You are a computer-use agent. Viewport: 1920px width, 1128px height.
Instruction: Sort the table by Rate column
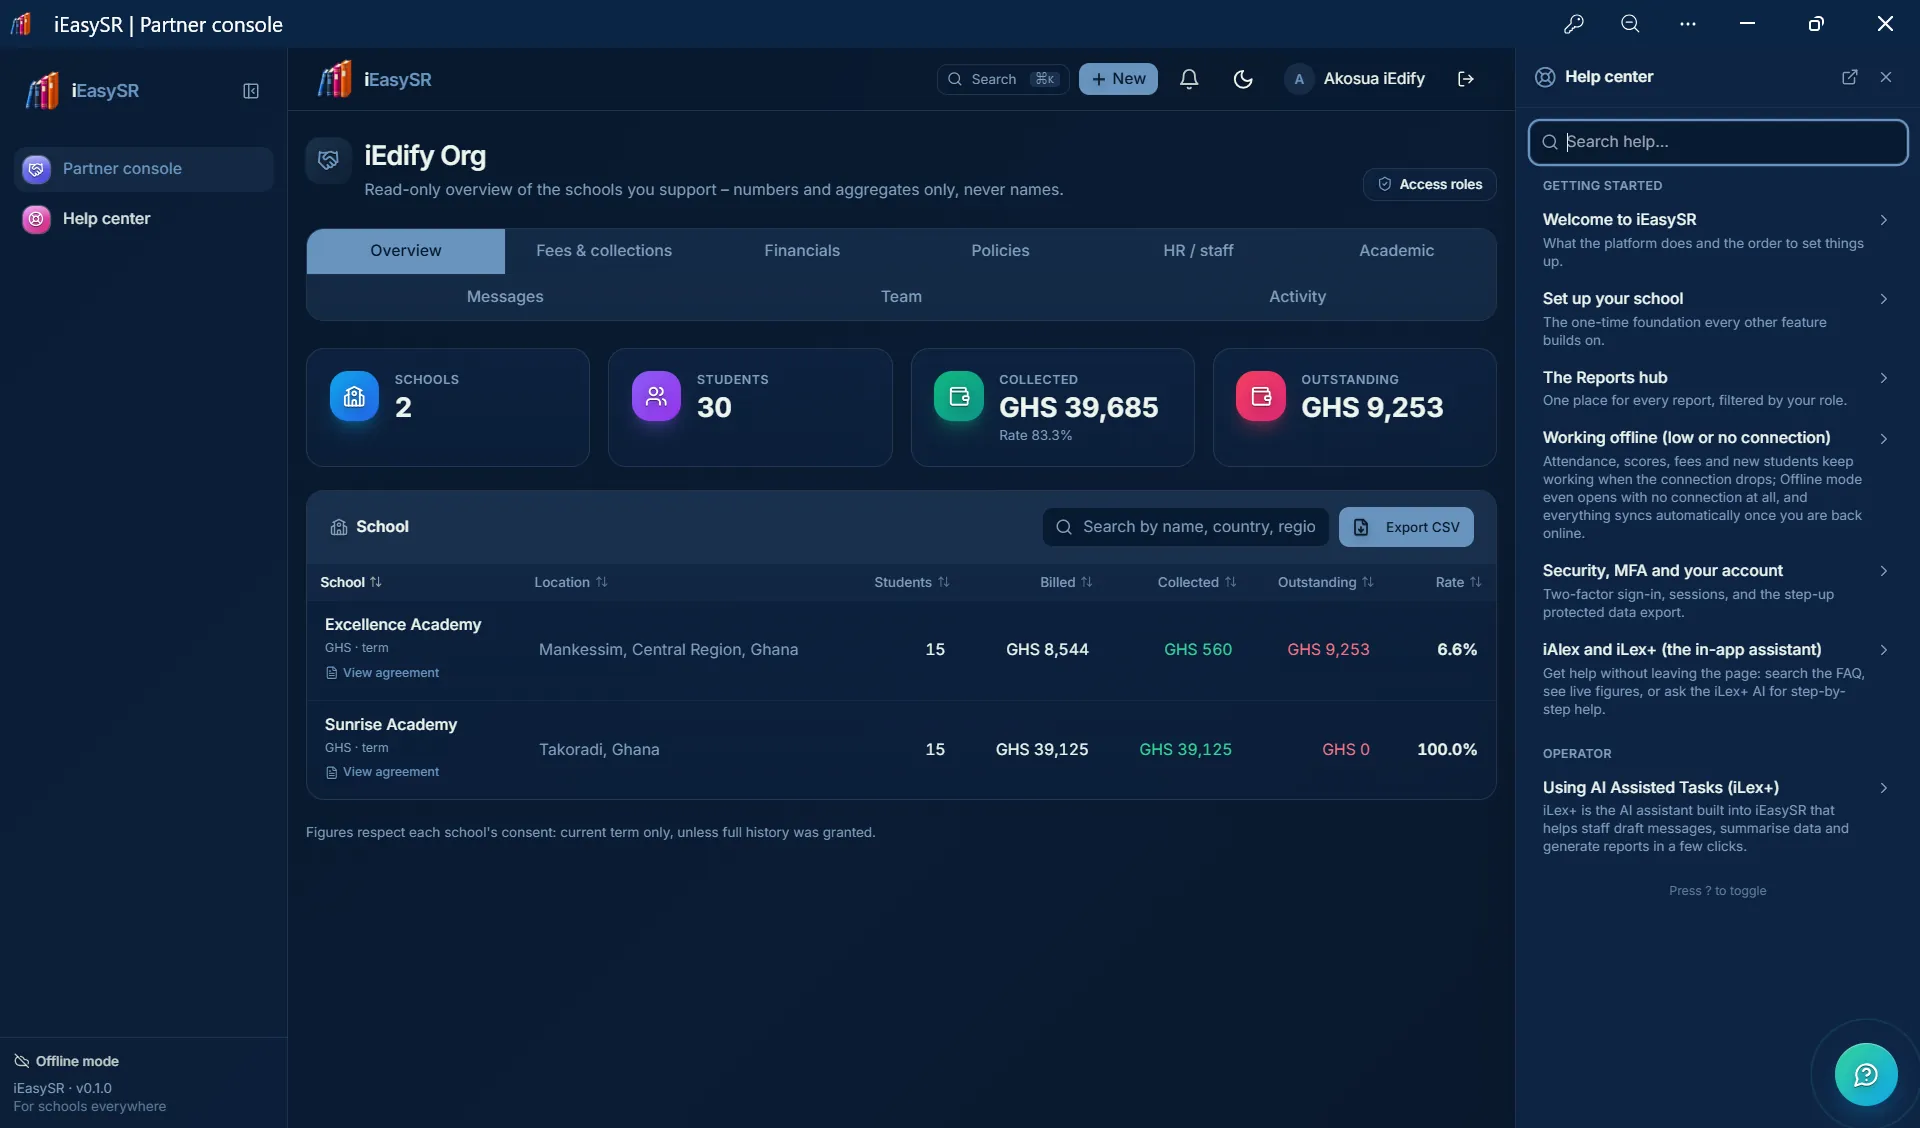tap(1459, 582)
